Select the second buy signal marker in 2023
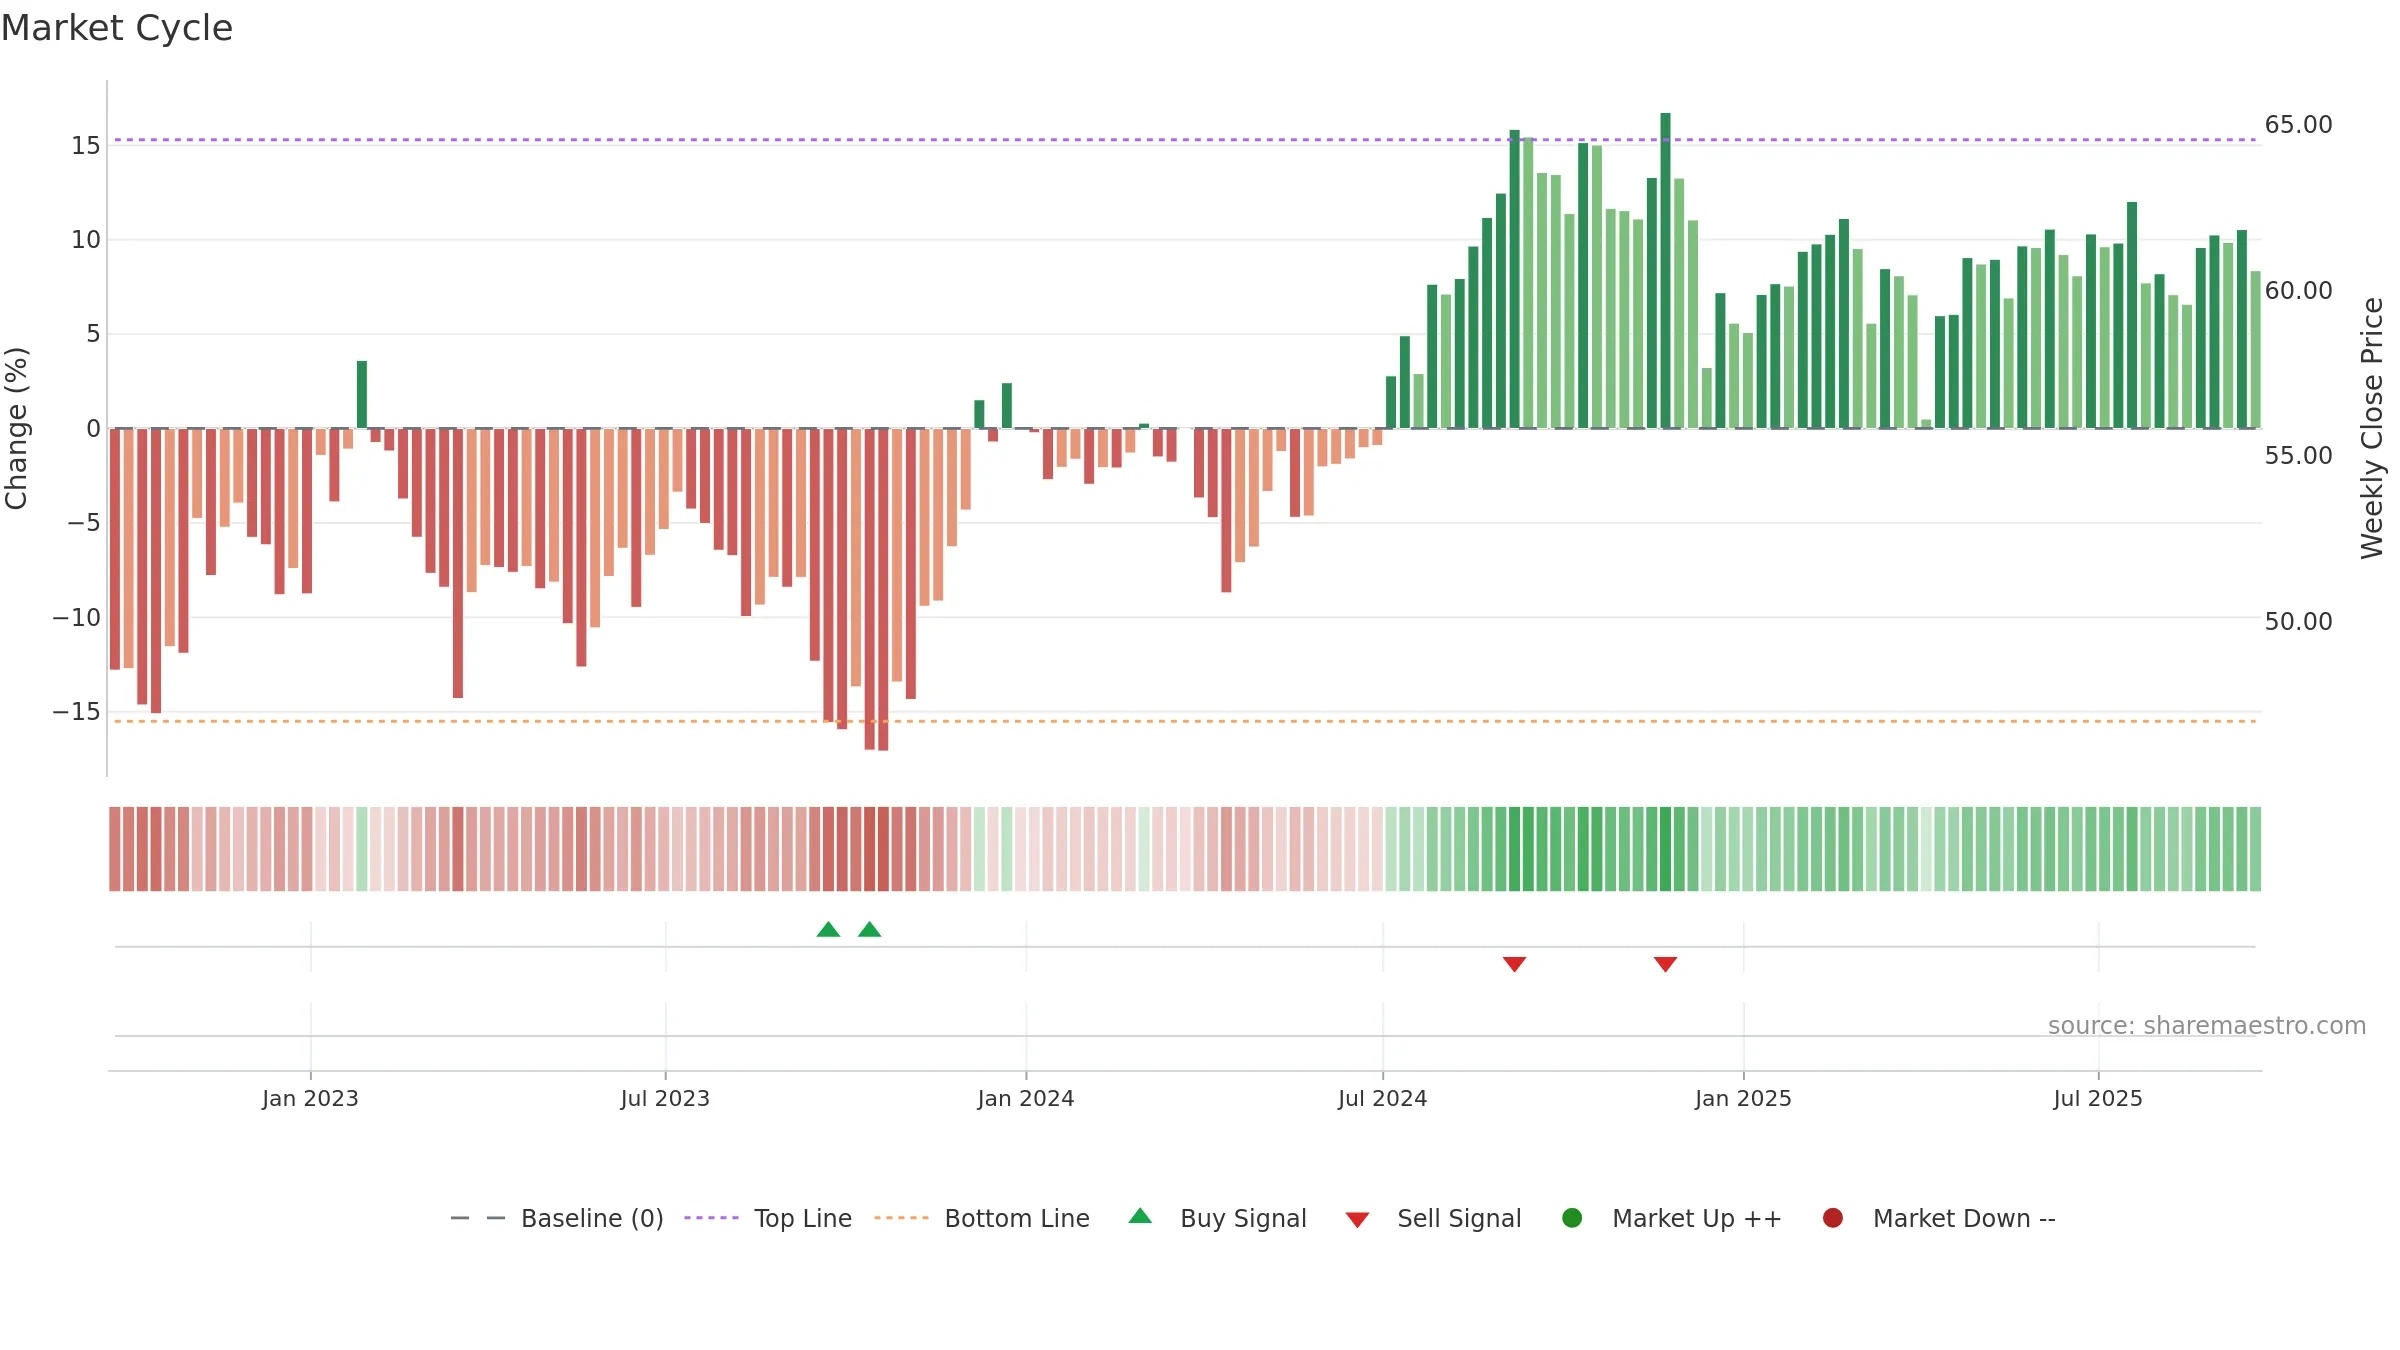Image resolution: width=2400 pixels, height=1350 pixels. tap(870, 929)
